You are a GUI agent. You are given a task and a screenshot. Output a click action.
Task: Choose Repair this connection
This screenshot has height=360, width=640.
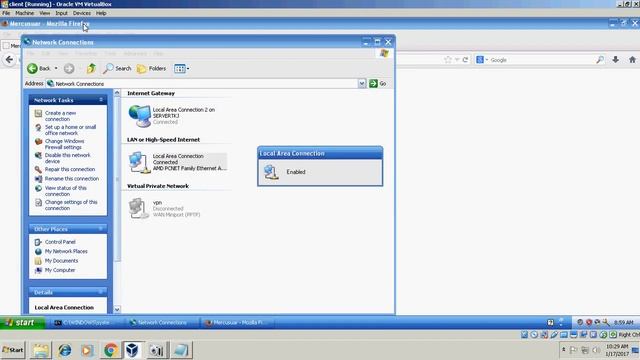click(70, 169)
